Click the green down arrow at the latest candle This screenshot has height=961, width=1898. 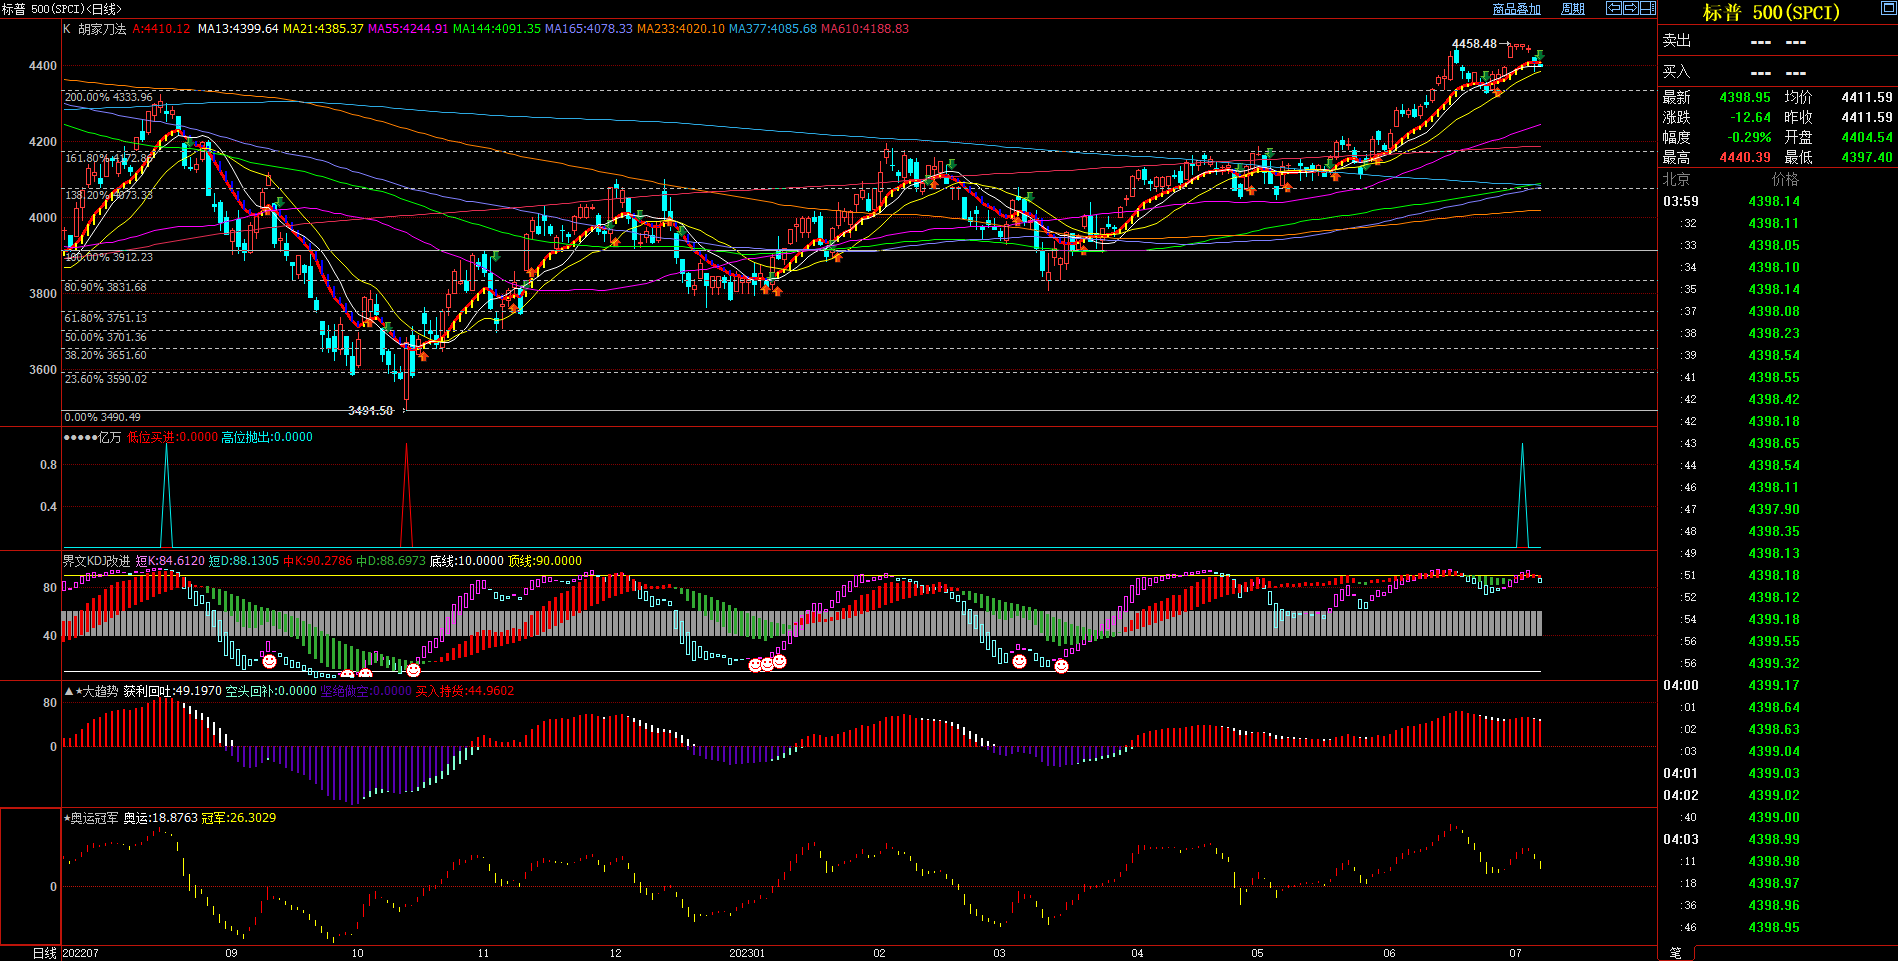1540,54
